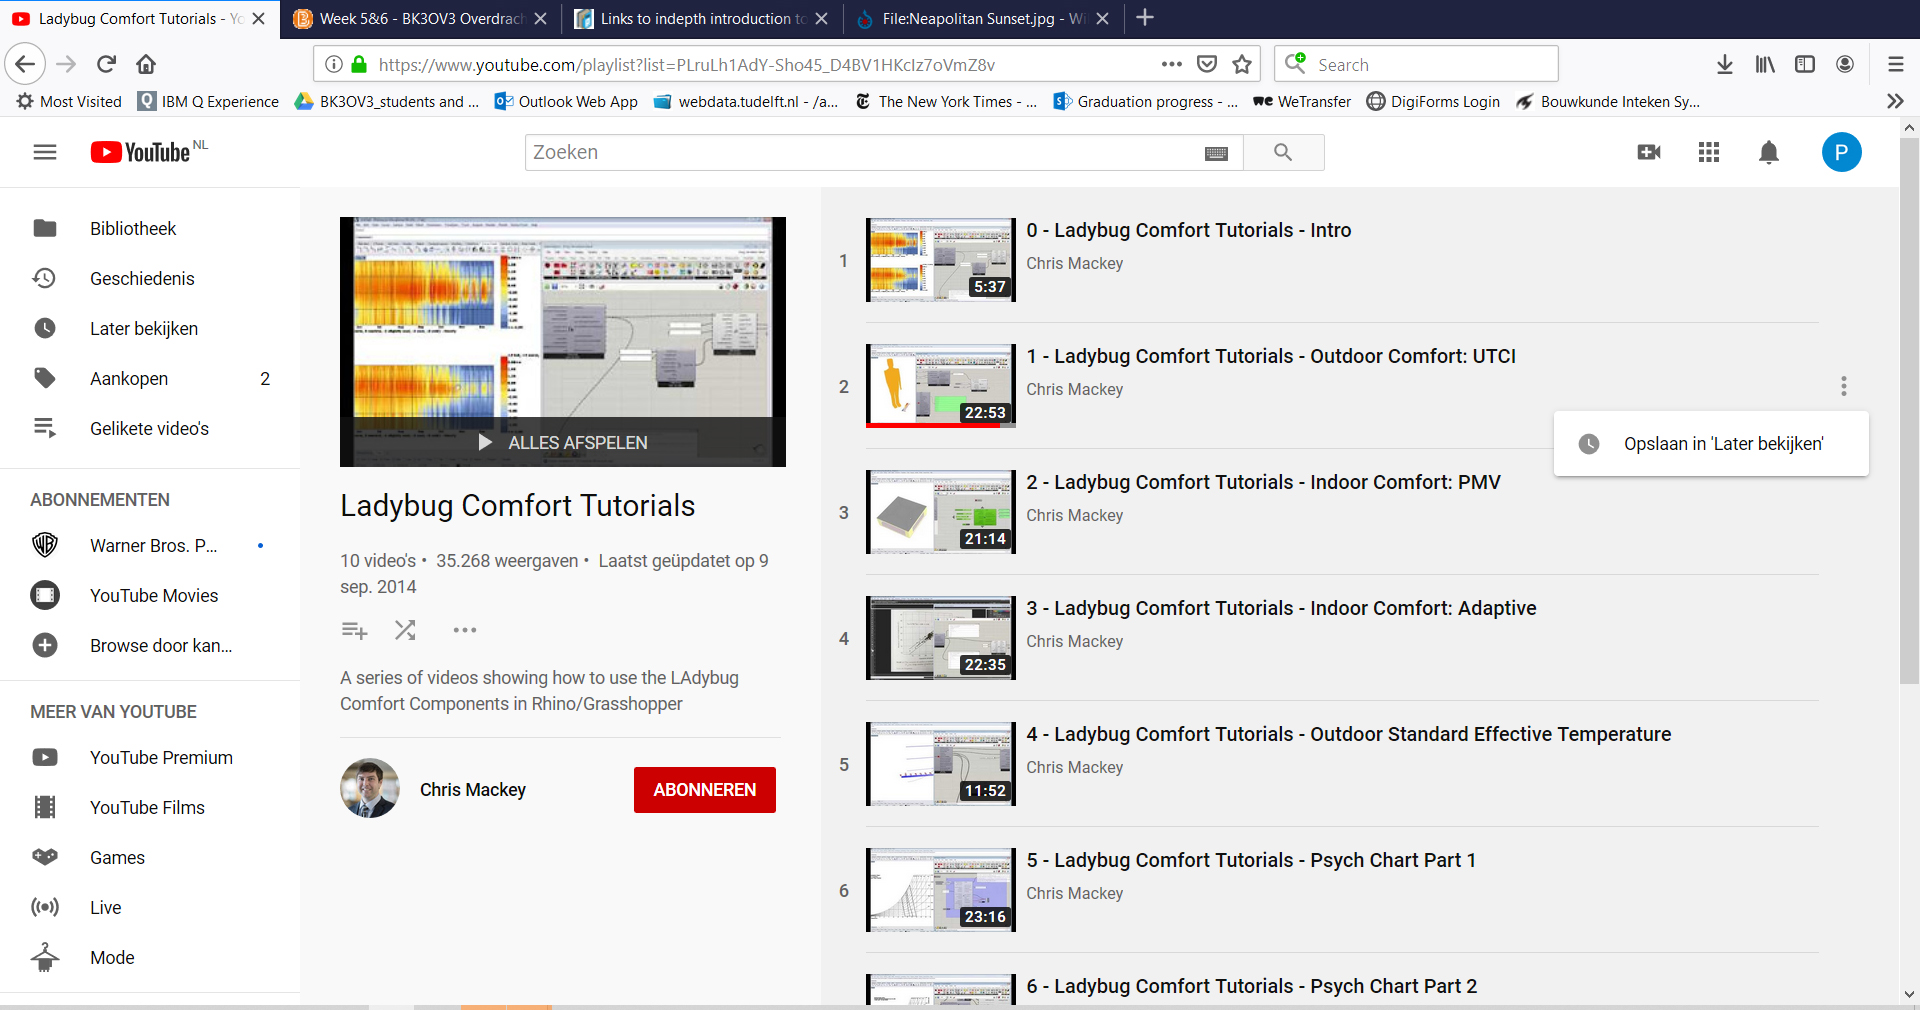Open the notifications bell

tap(1769, 152)
